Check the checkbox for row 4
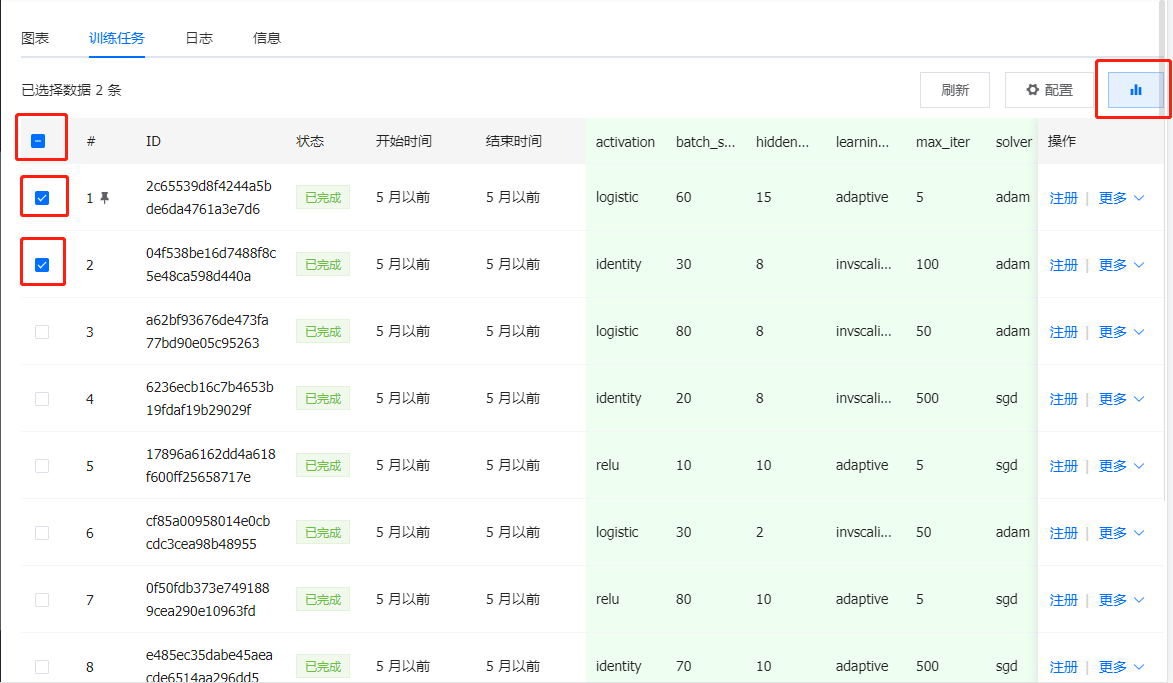 pos(42,399)
